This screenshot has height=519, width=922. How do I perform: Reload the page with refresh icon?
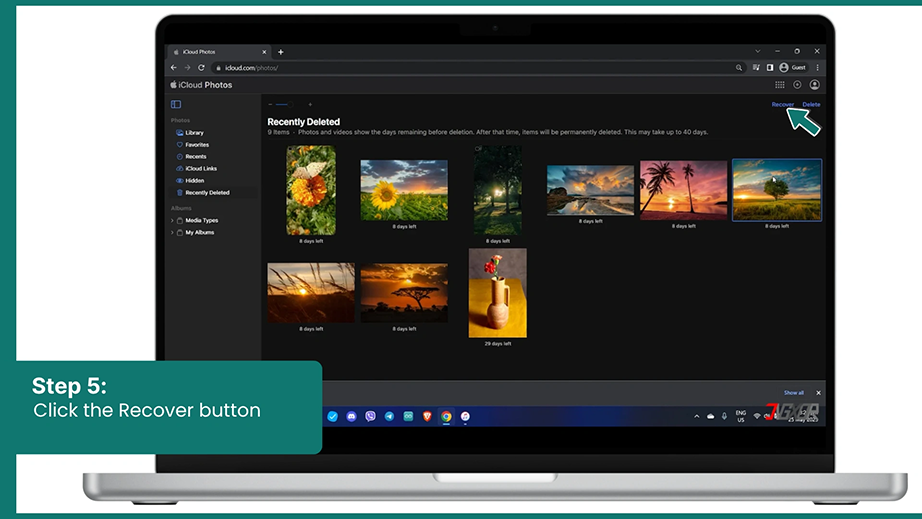pos(201,68)
